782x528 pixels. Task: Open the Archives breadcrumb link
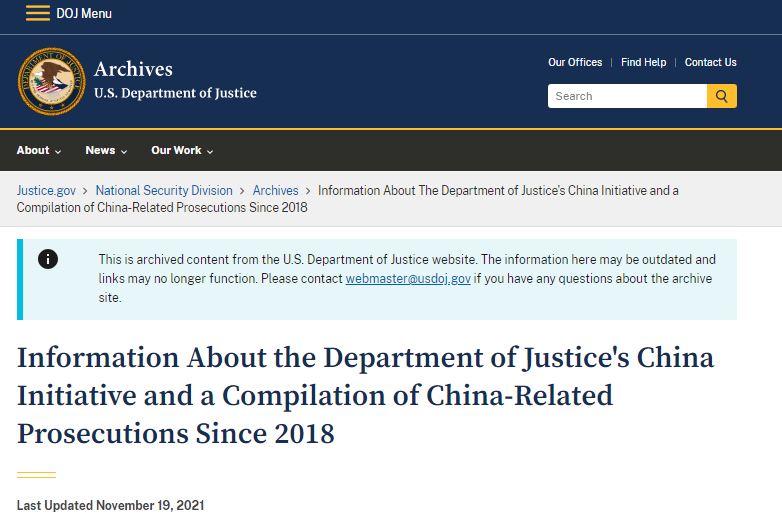point(275,191)
